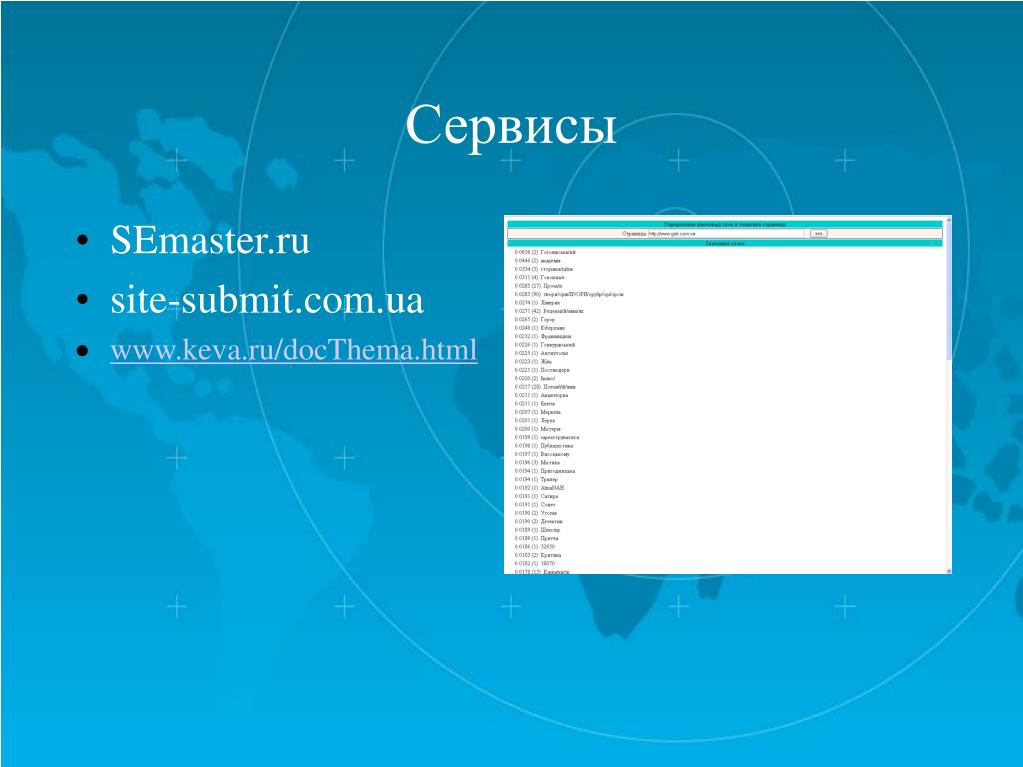
Task: Open the www.keva.ru/docThema.html link
Action: (294, 350)
